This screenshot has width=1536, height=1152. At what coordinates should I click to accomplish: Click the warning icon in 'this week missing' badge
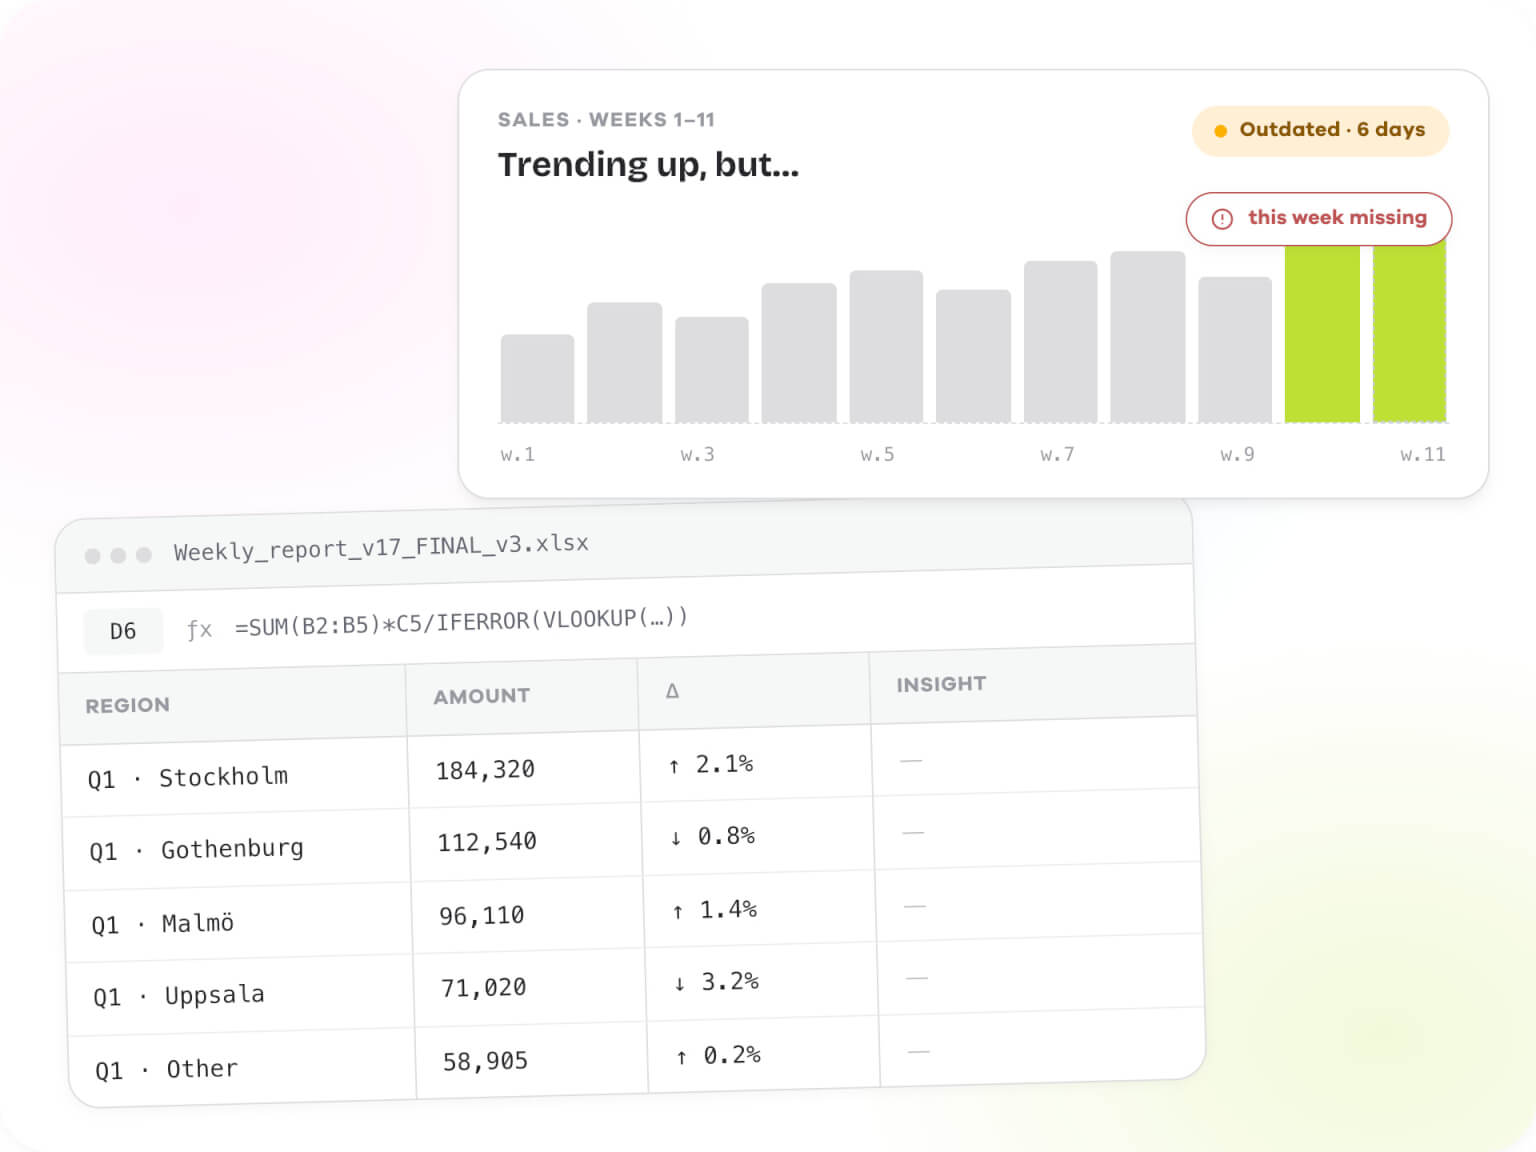[x=1222, y=219]
